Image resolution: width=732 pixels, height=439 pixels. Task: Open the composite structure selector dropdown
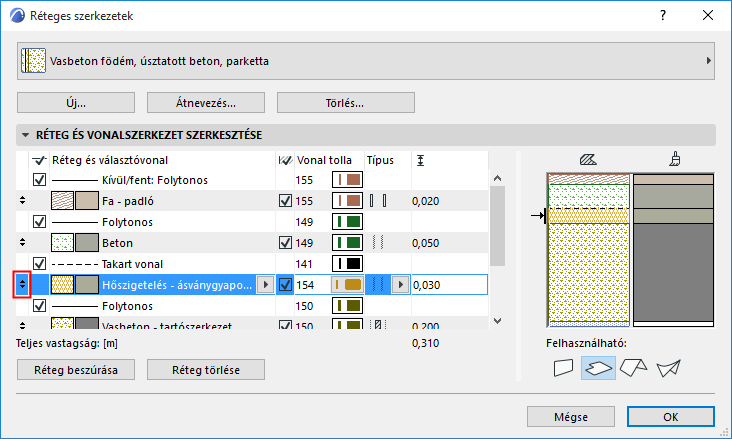point(366,61)
